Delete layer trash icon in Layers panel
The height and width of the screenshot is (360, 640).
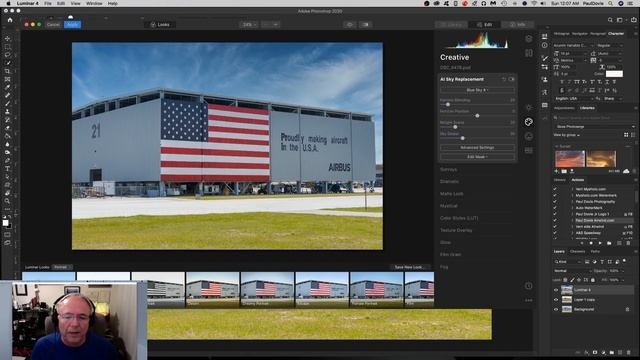[x=629, y=352]
